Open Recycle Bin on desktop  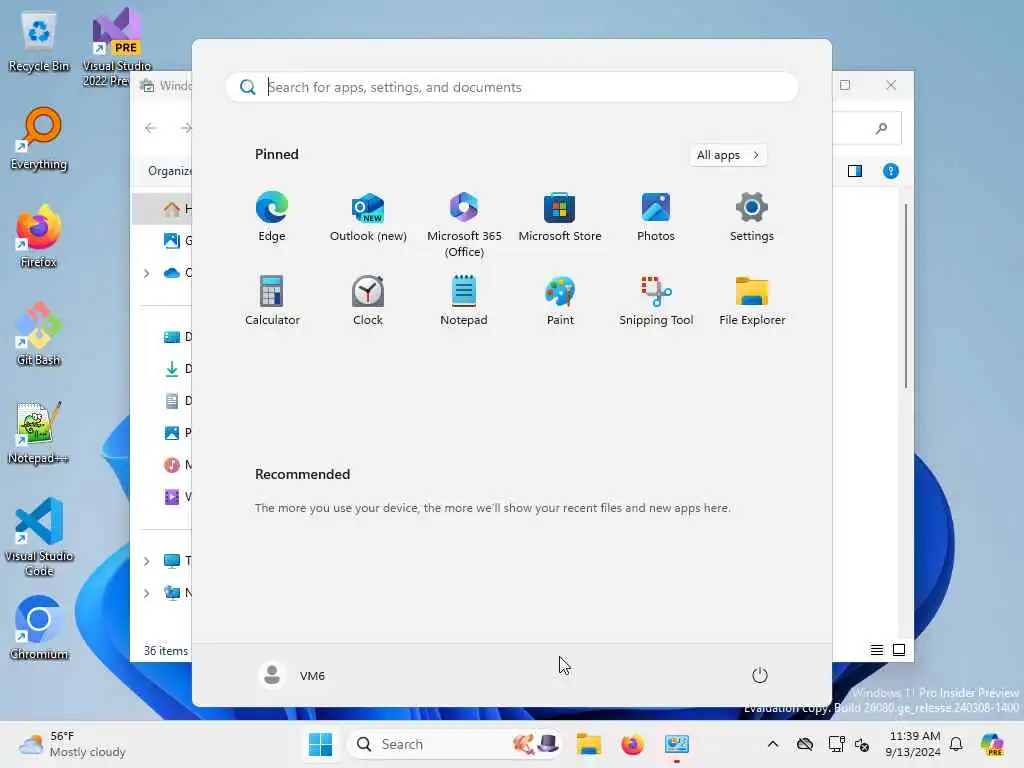[39, 41]
